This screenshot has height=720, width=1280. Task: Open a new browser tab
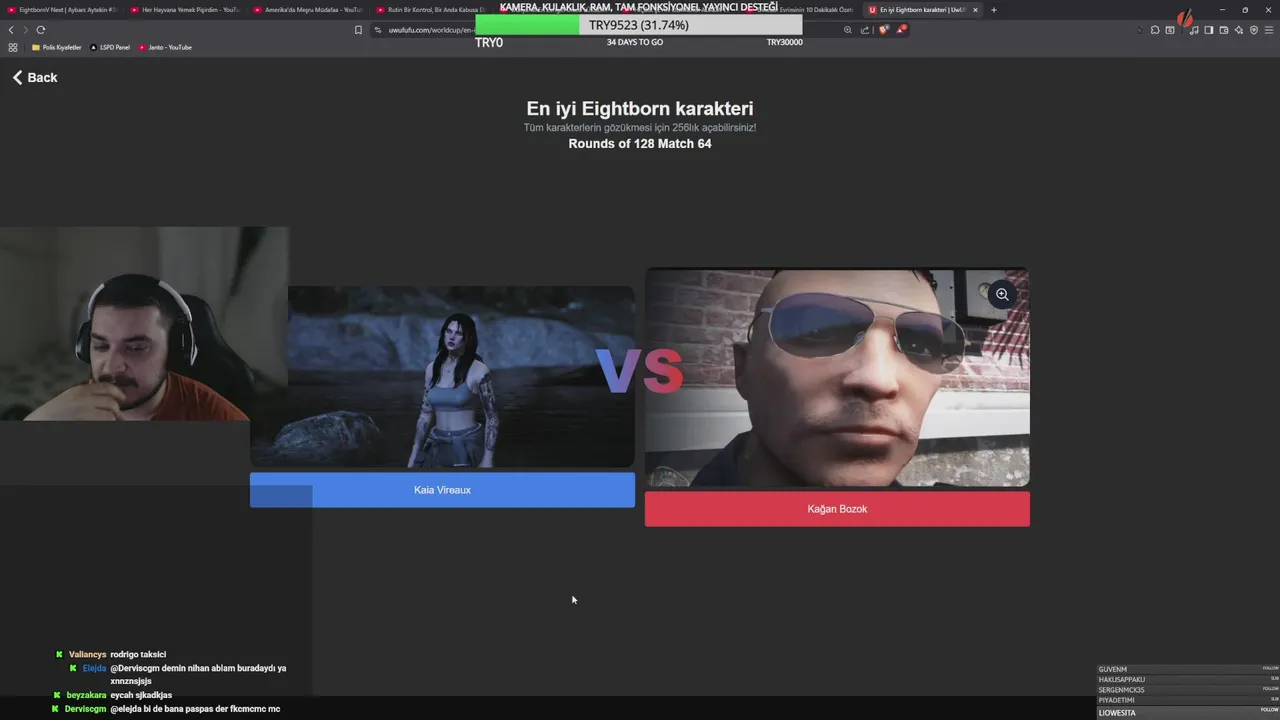click(x=993, y=10)
